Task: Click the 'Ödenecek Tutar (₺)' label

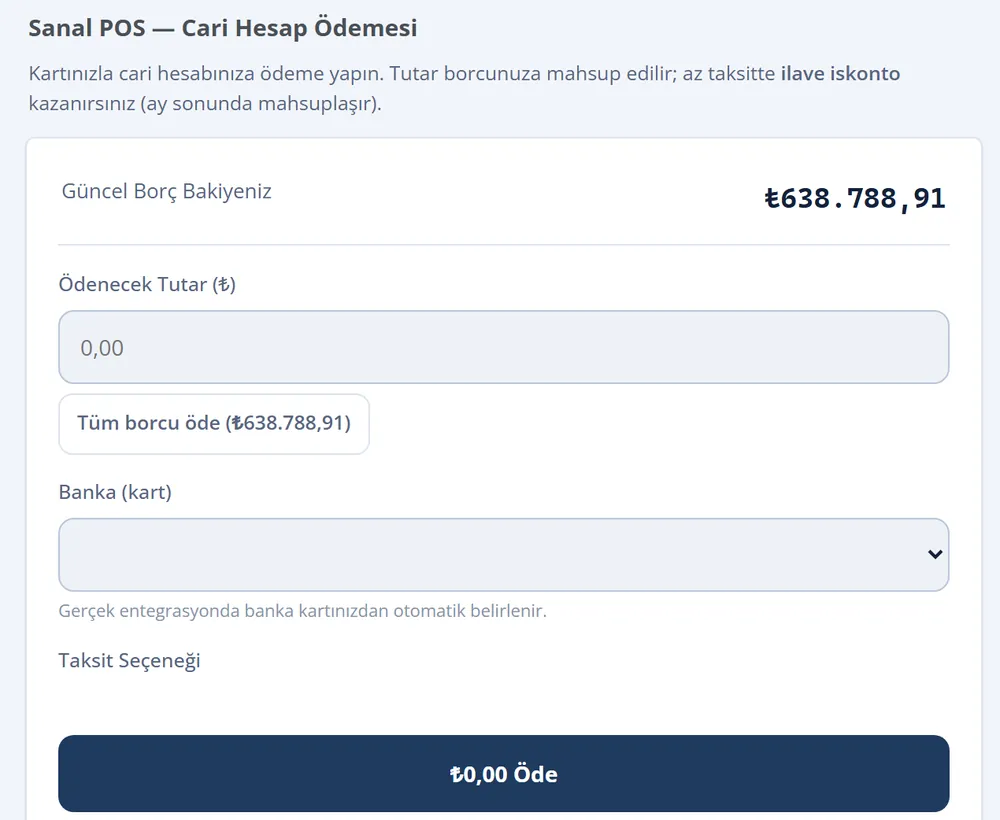Action: click(x=147, y=284)
